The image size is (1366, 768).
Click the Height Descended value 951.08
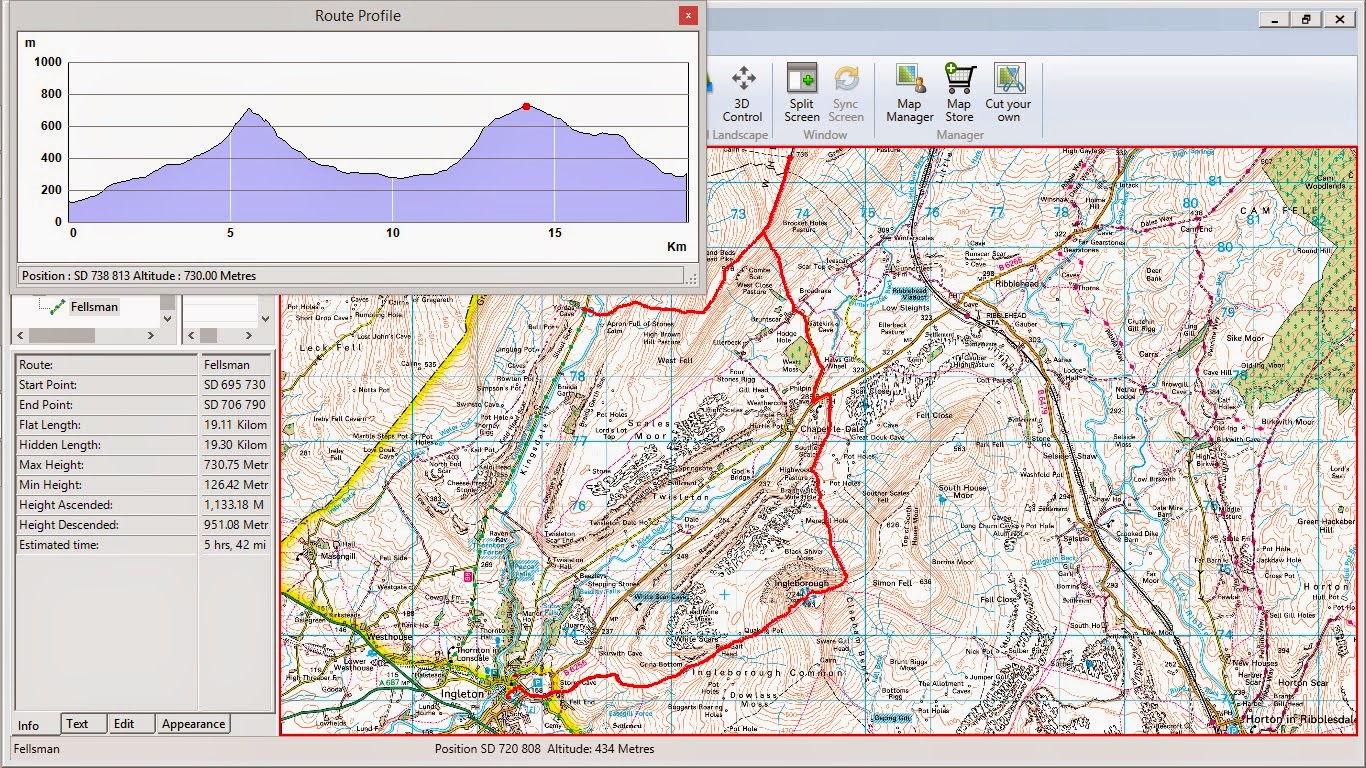click(x=235, y=525)
